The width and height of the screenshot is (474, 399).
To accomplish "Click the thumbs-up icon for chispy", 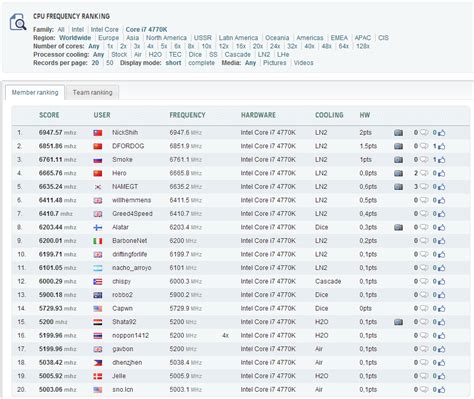I will (x=442, y=281).
